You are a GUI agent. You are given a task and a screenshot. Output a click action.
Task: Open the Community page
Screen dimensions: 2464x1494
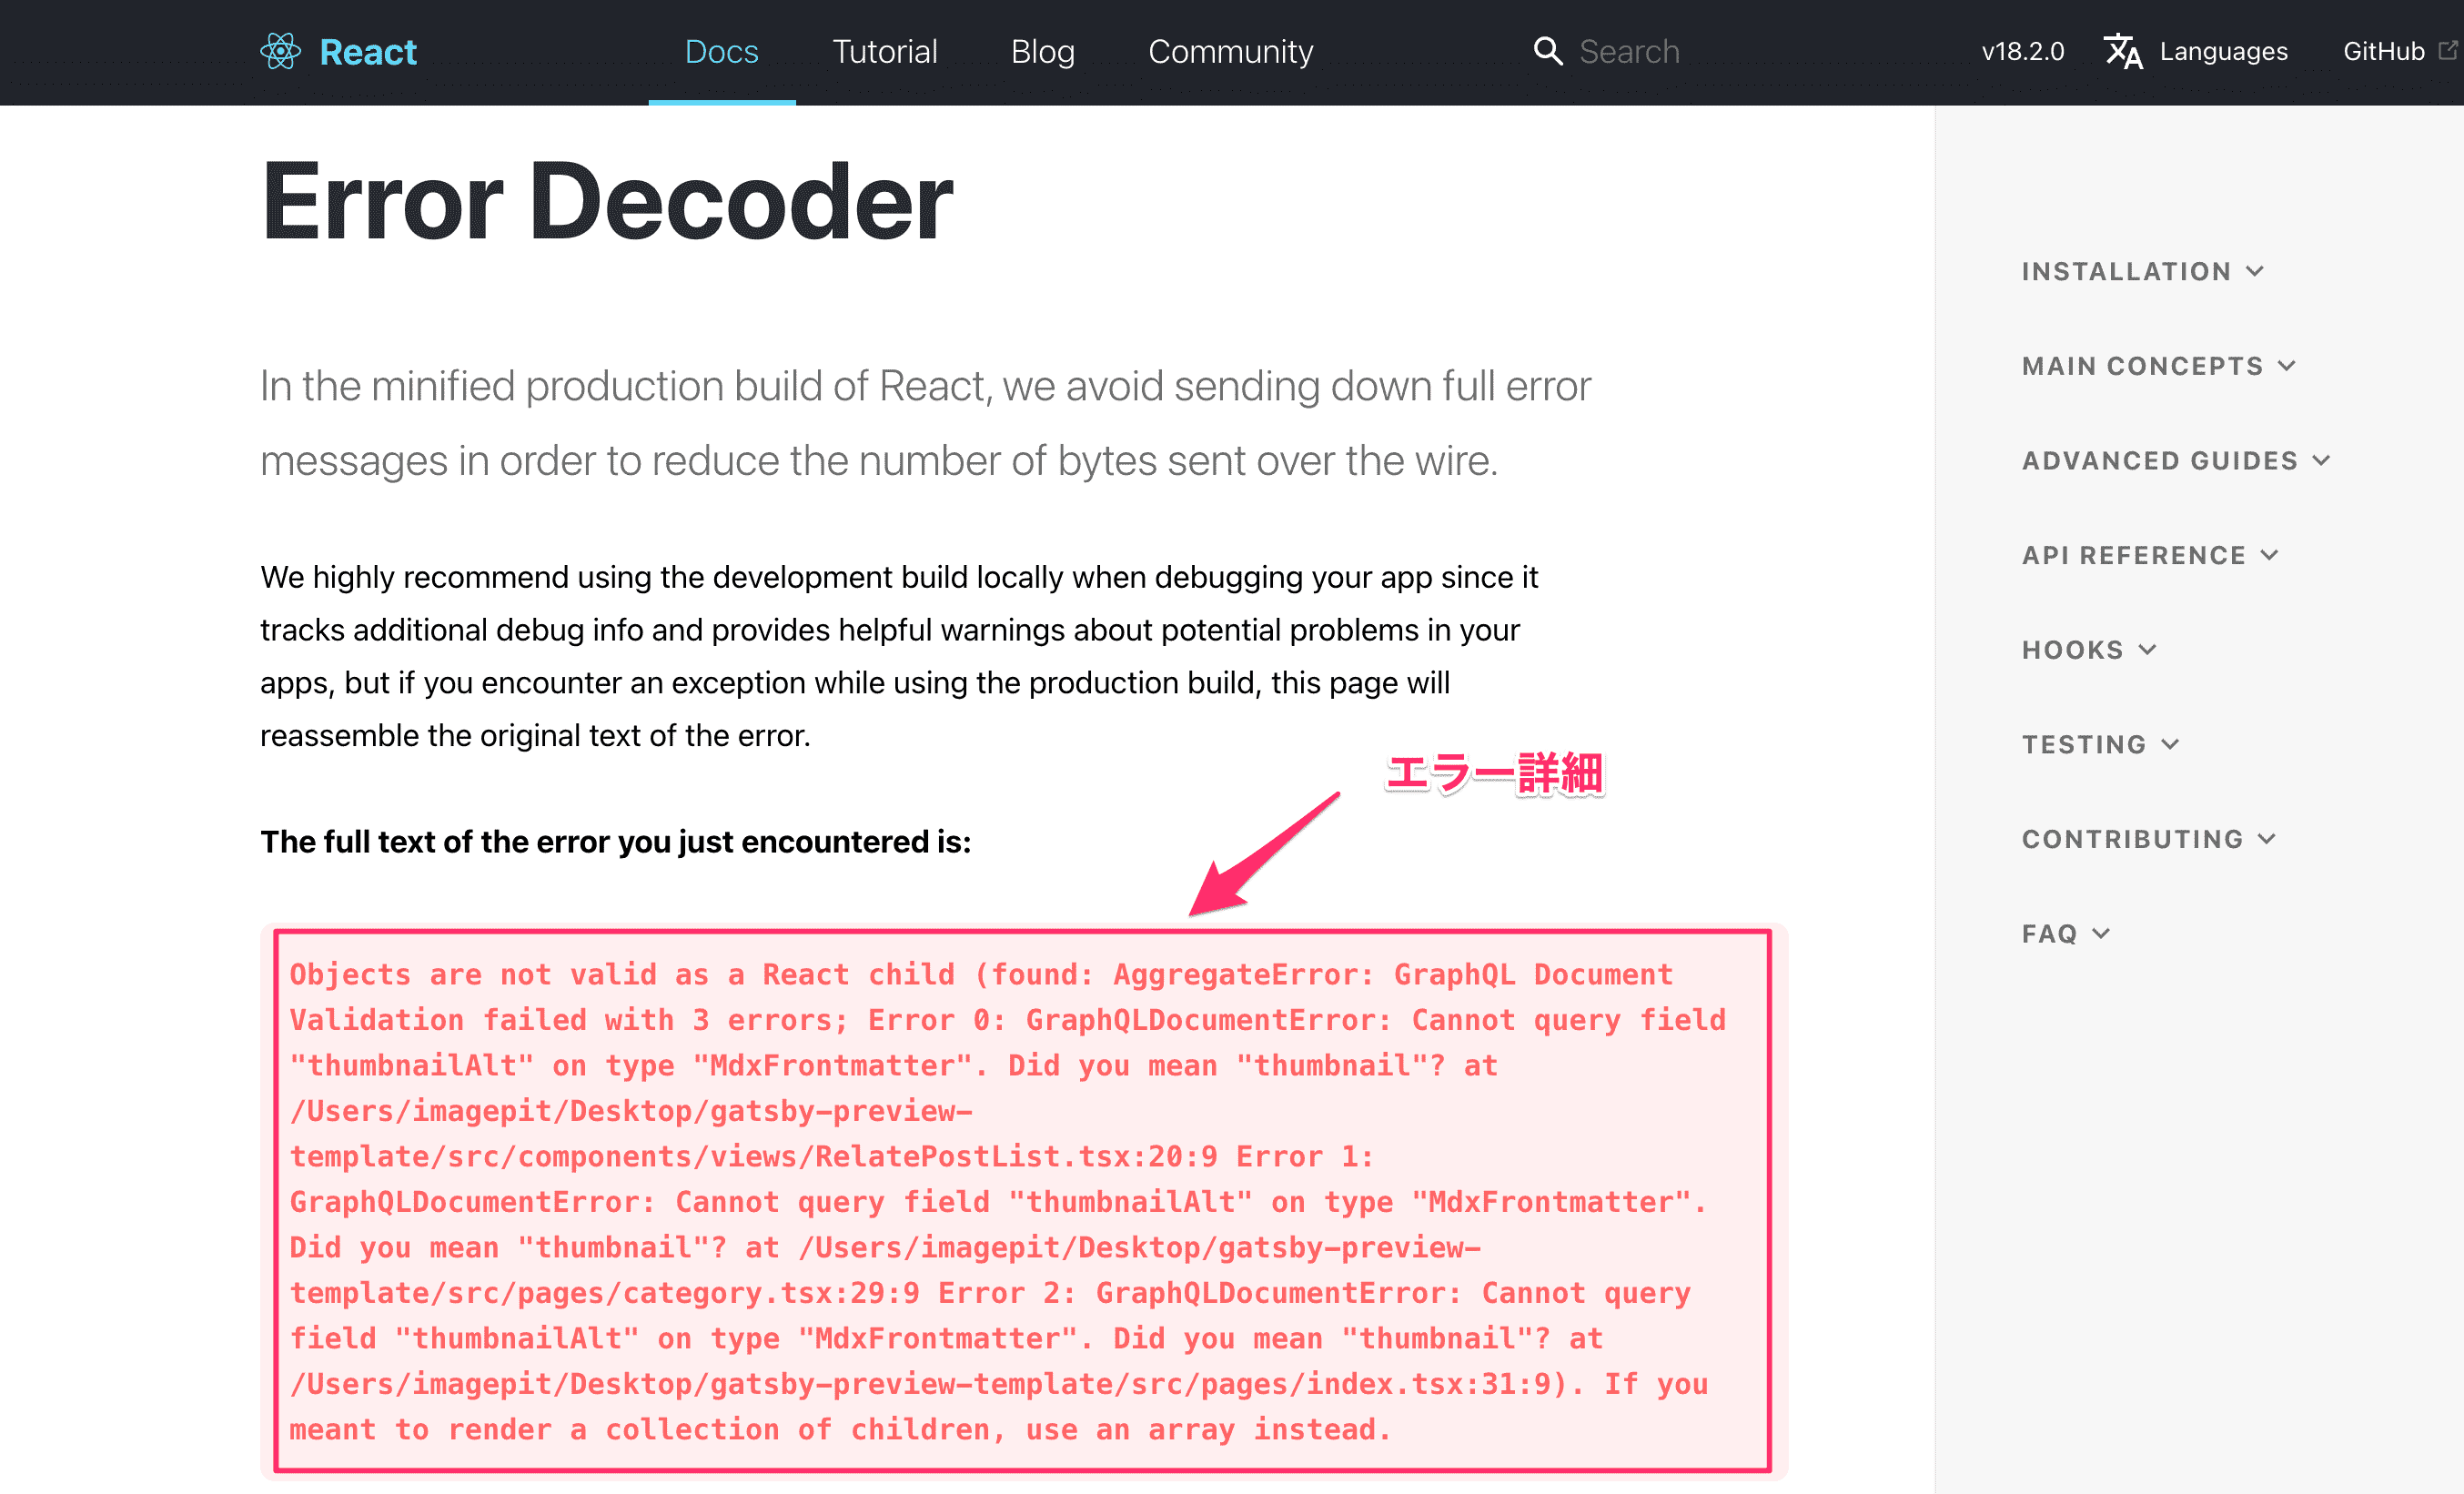(x=1230, y=51)
